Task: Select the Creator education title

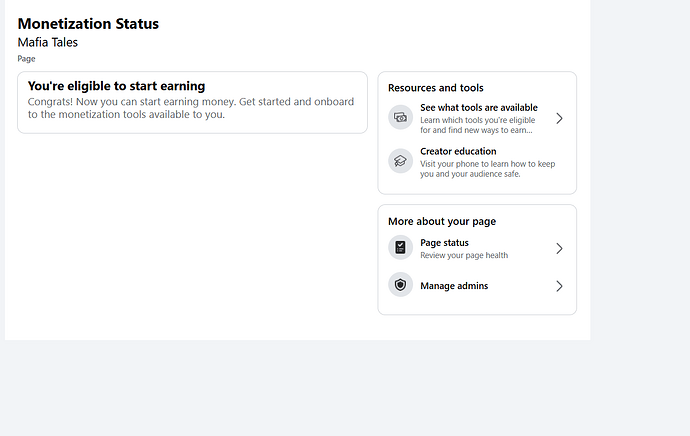Action: tap(458, 152)
